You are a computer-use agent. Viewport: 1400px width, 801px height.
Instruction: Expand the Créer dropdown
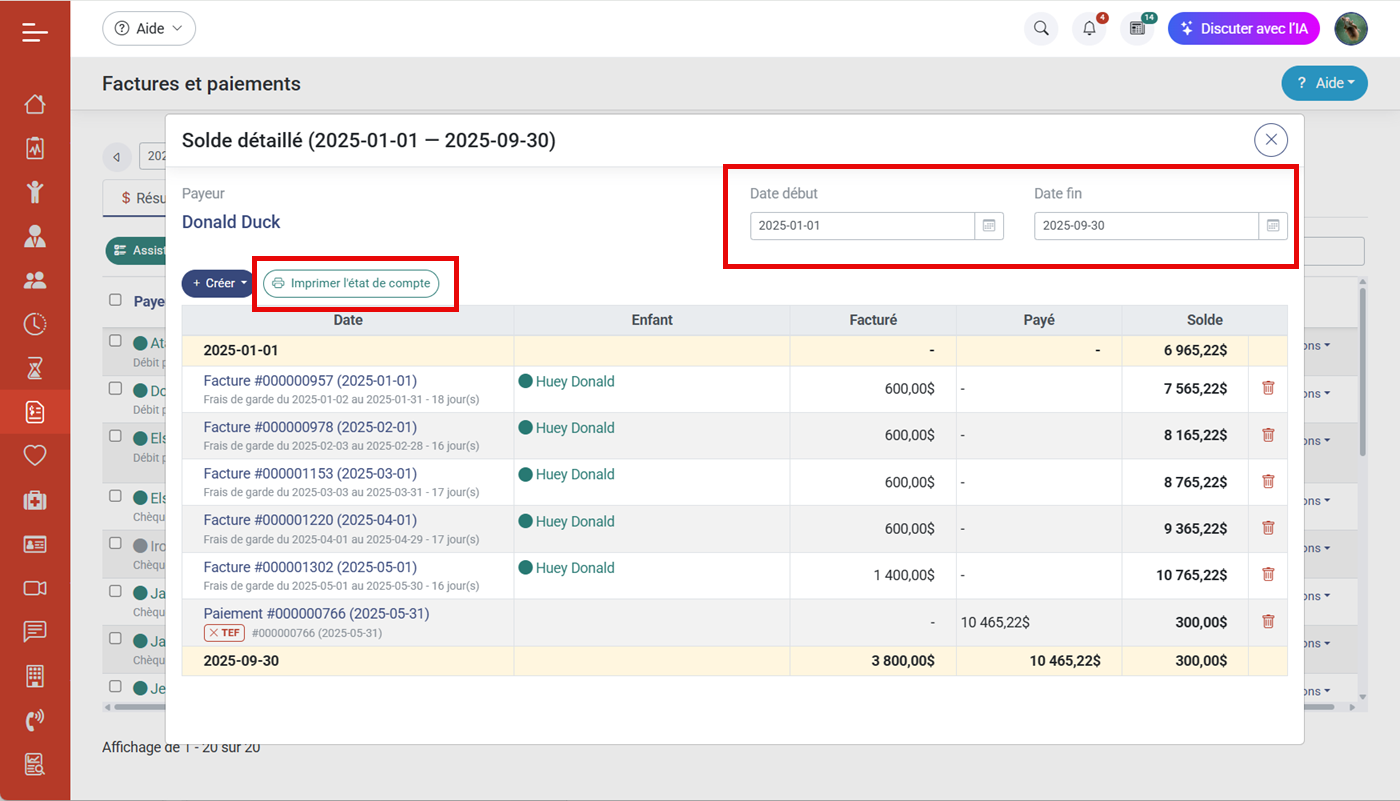pyautogui.click(x=217, y=283)
